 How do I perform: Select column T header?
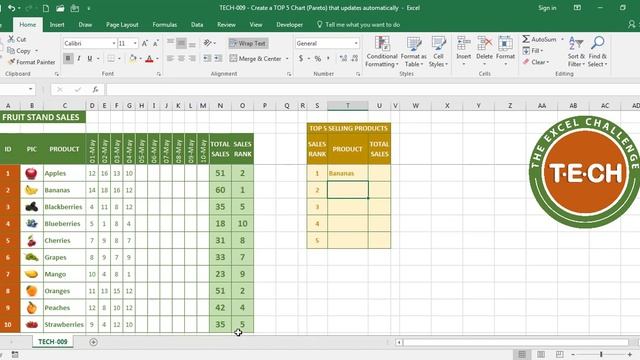coord(348,106)
